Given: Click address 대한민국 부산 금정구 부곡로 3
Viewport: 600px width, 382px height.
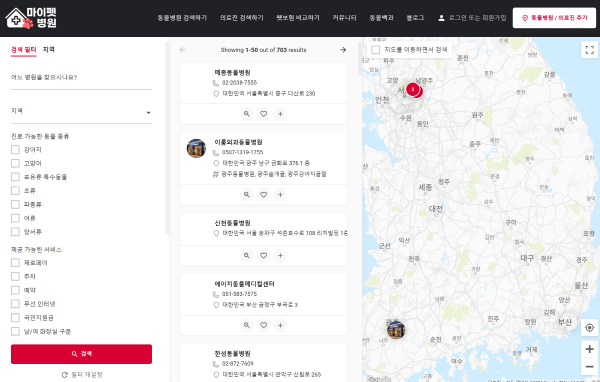Looking at the screenshot, I should pos(260,305).
